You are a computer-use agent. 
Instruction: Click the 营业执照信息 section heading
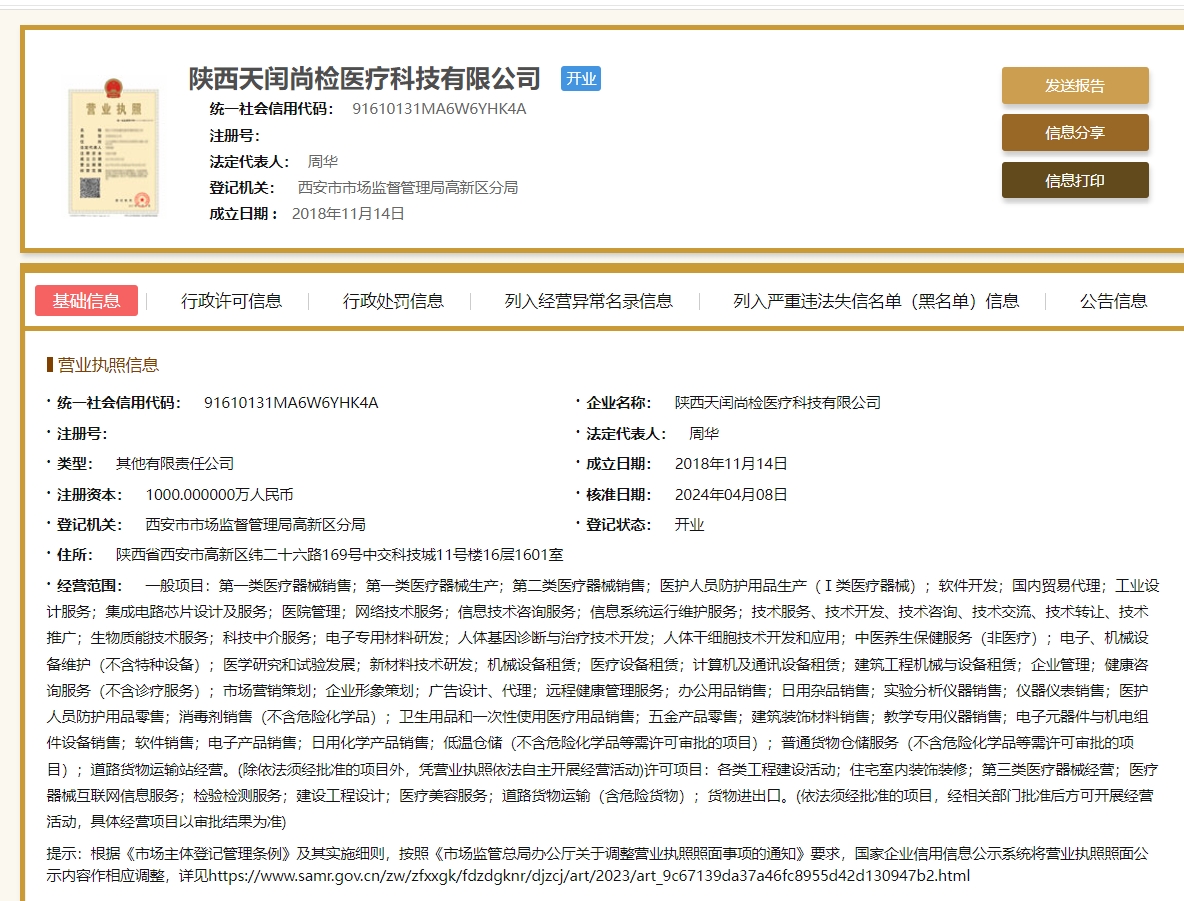[x=108, y=365]
